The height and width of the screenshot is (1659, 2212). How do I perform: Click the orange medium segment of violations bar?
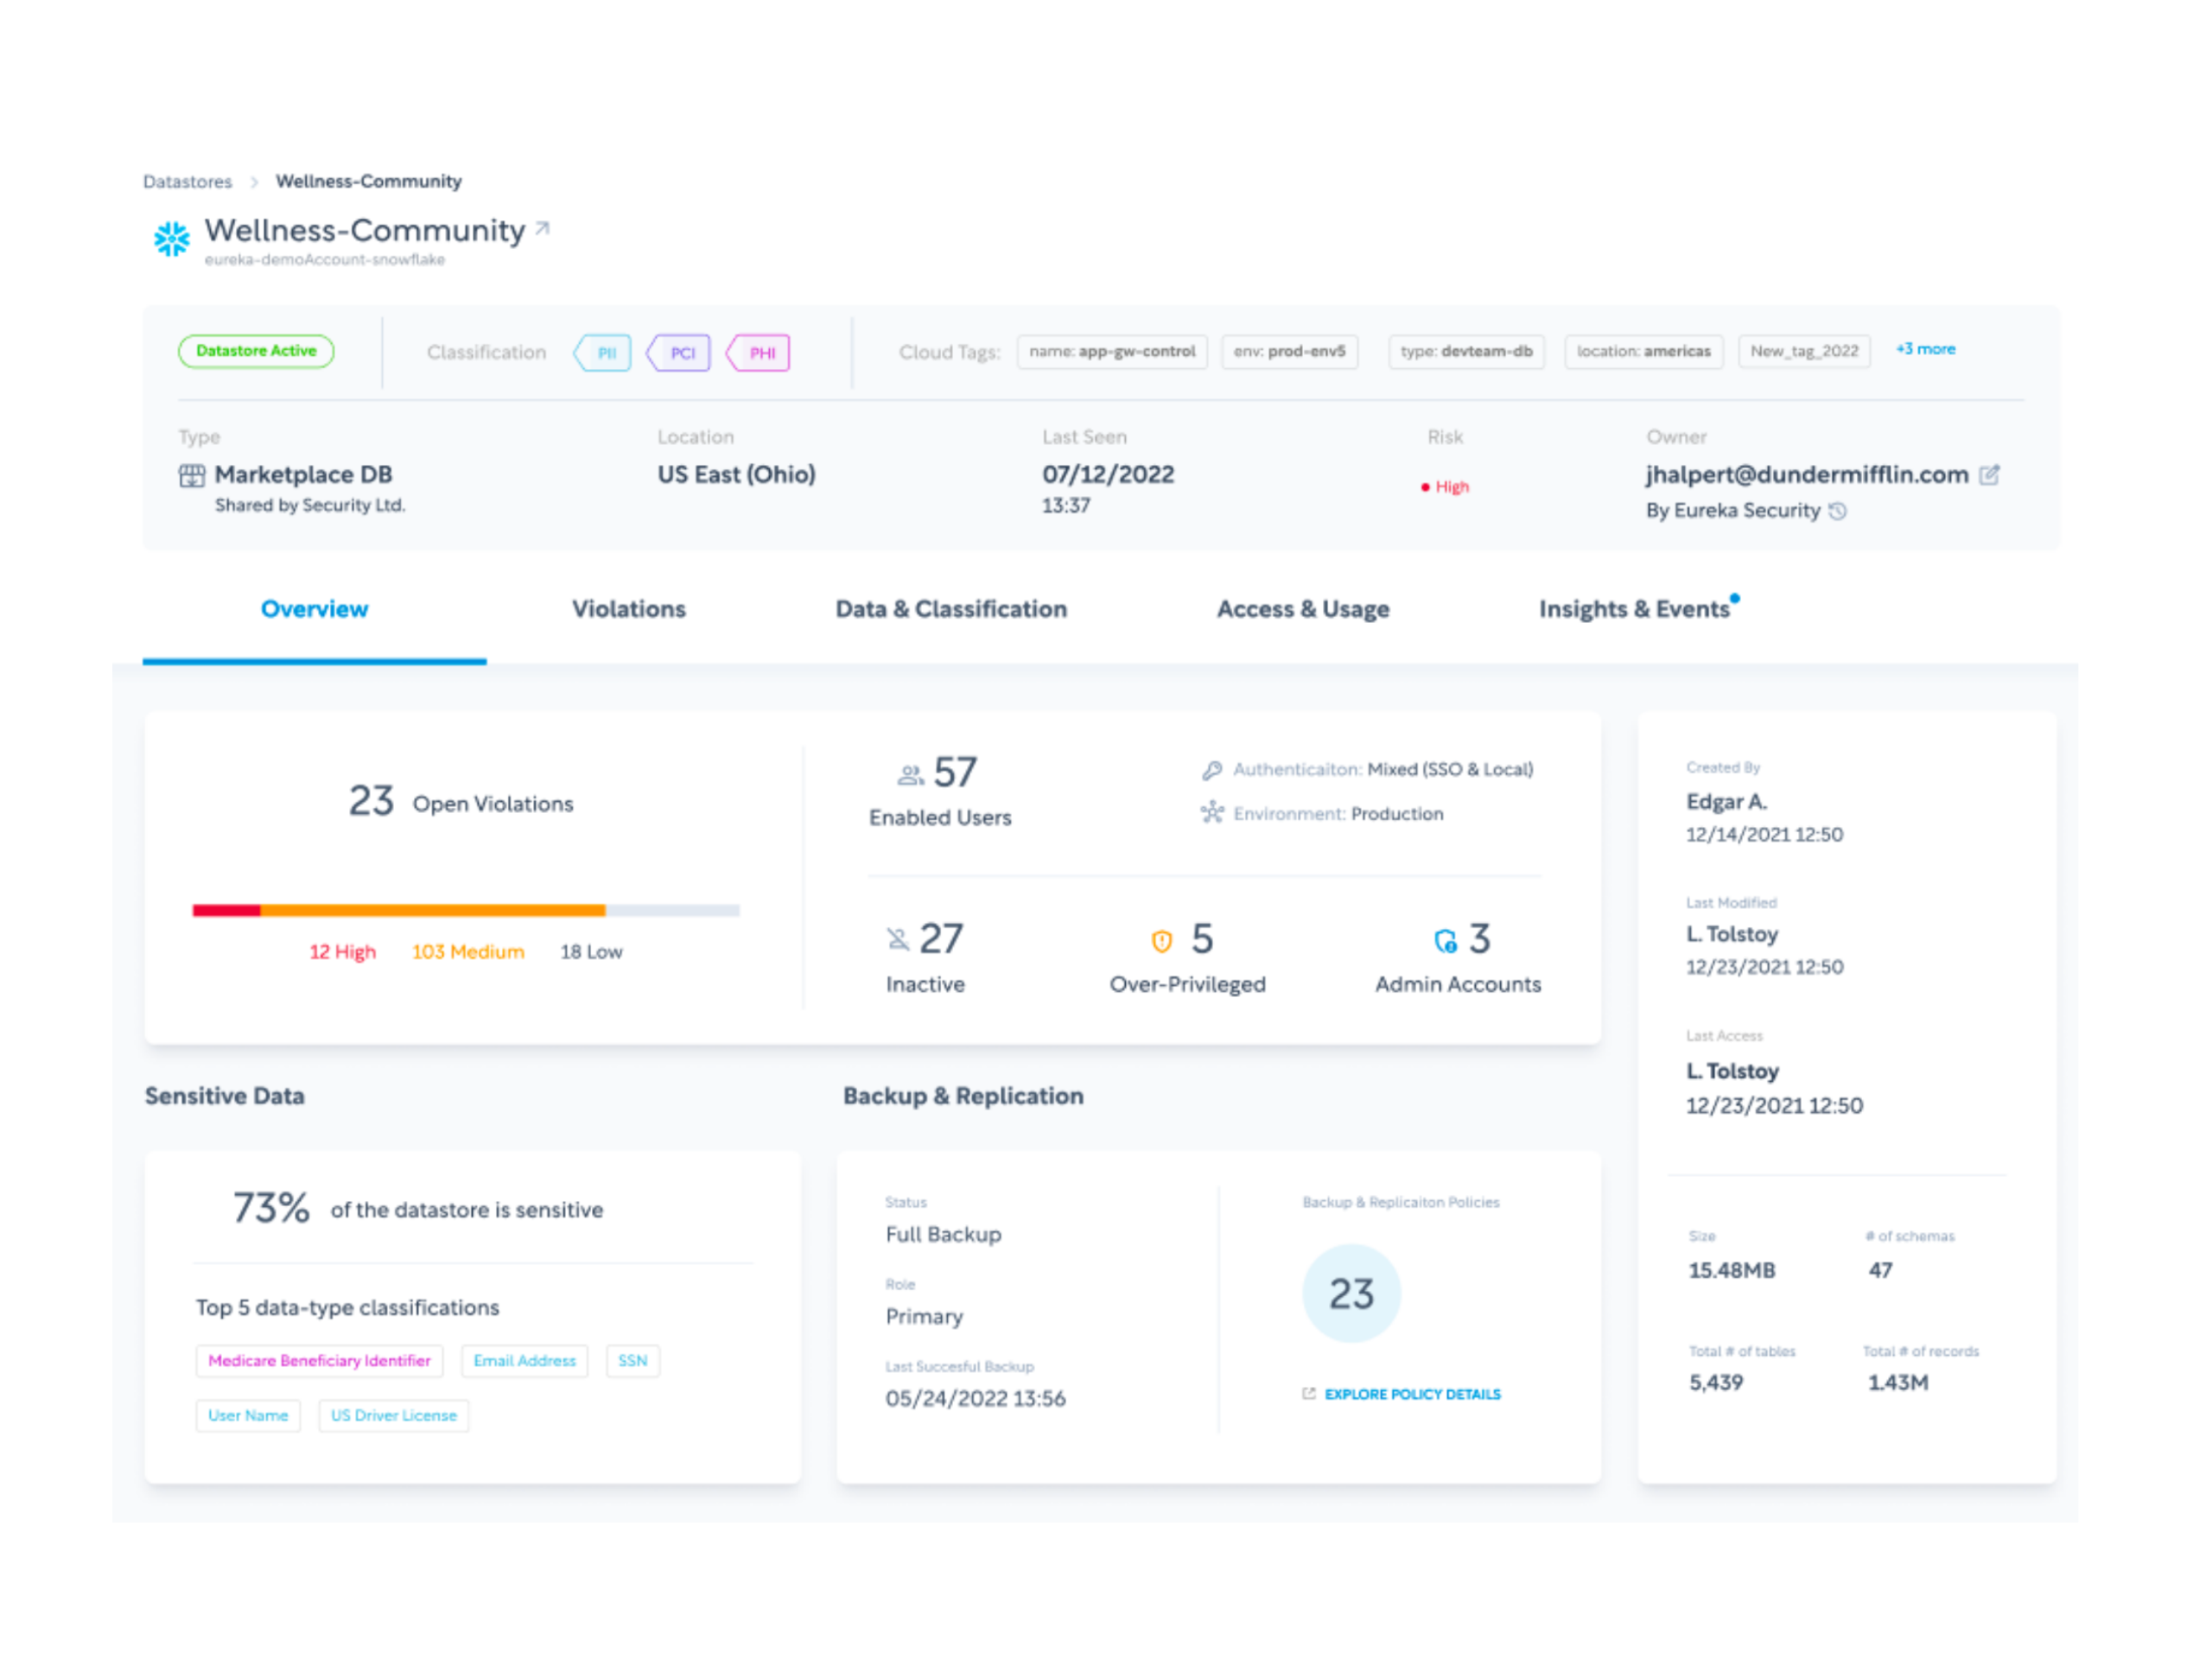tap(432, 910)
